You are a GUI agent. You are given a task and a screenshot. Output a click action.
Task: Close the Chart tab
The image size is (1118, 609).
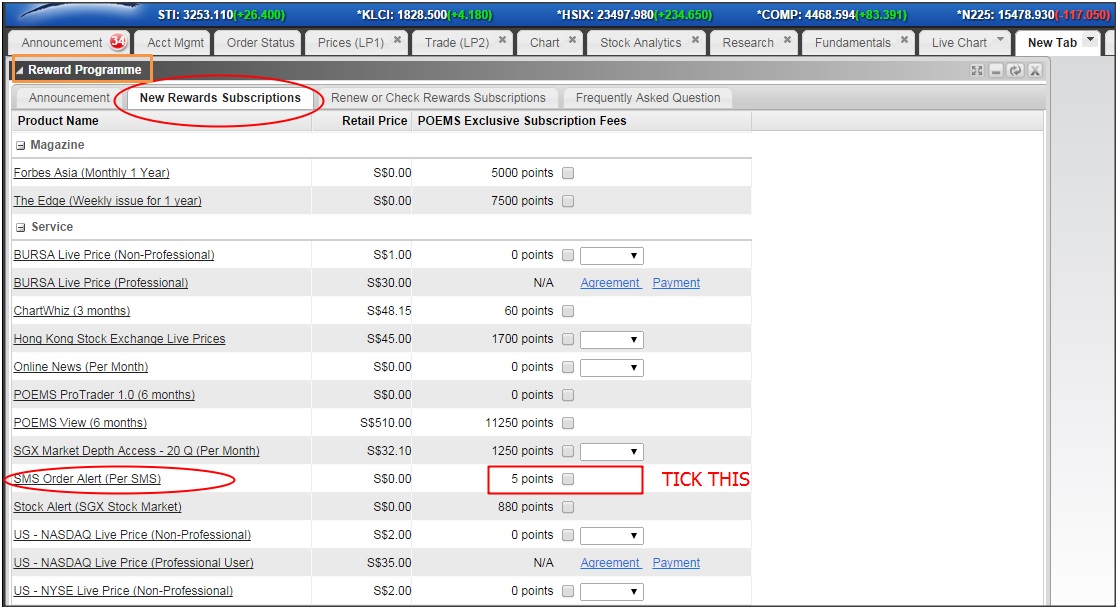click(572, 40)
